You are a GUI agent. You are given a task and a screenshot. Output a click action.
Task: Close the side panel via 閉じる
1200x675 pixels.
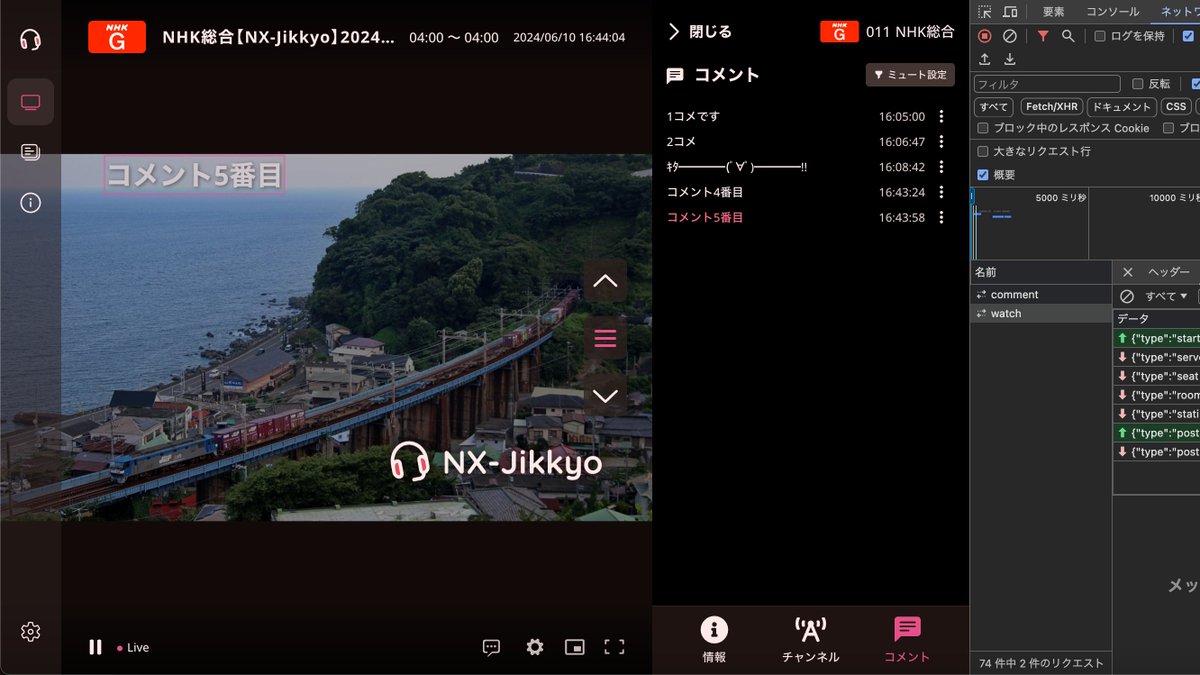700,32
